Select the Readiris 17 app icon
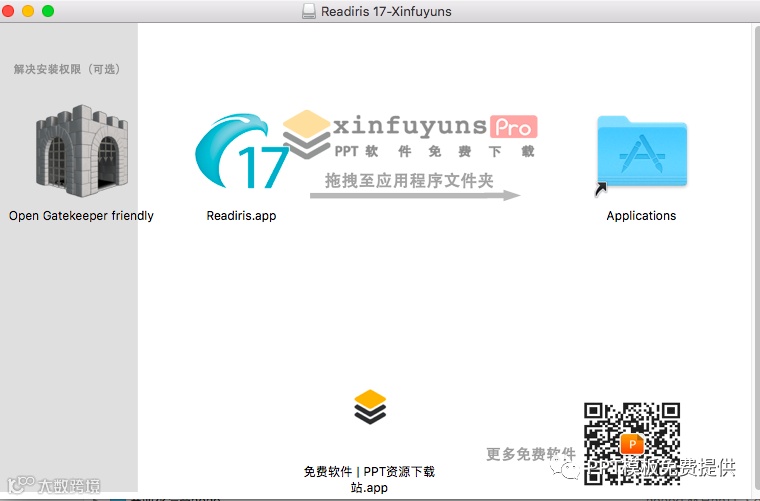Image resolution: width=760 pixels, height=501 pixels. (x=241, y=151)
